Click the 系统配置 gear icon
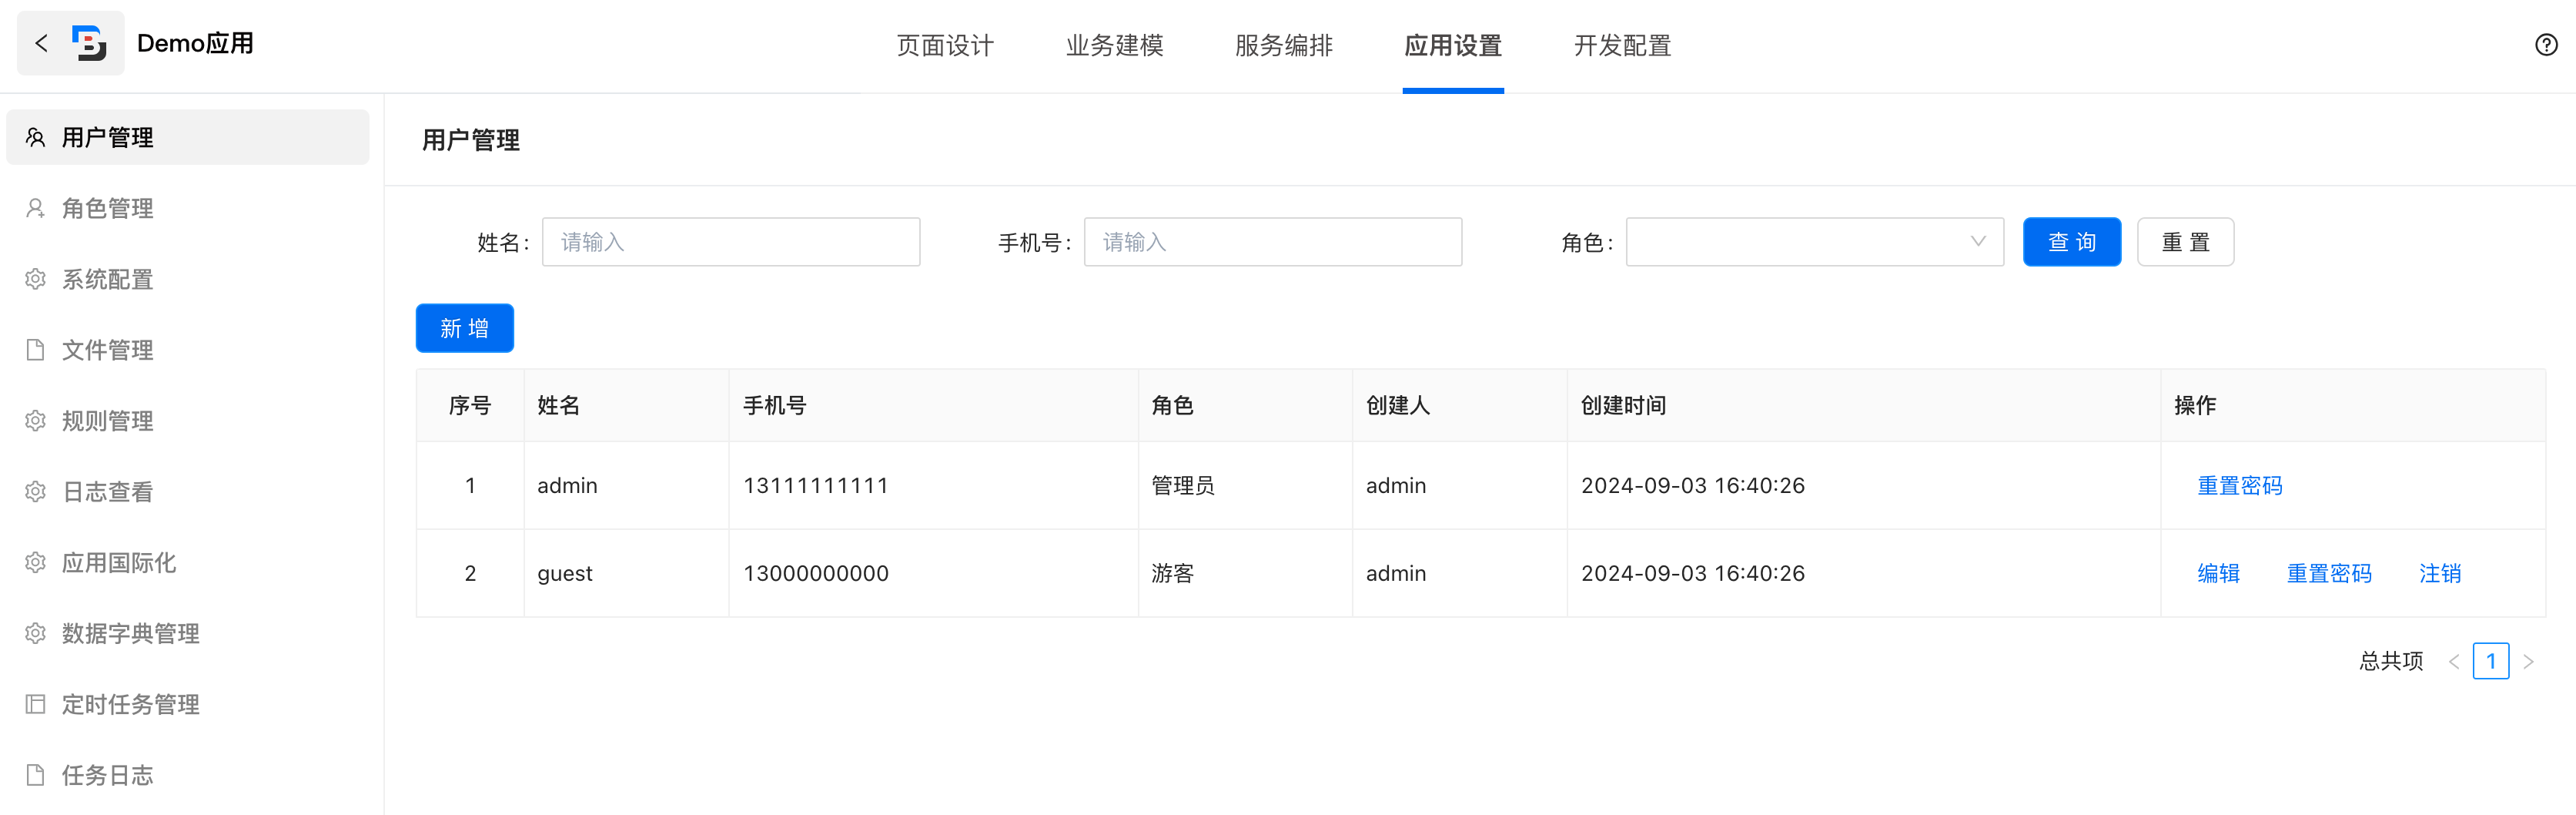Viewport: 2576px width, 815px height. click(35, 279)
